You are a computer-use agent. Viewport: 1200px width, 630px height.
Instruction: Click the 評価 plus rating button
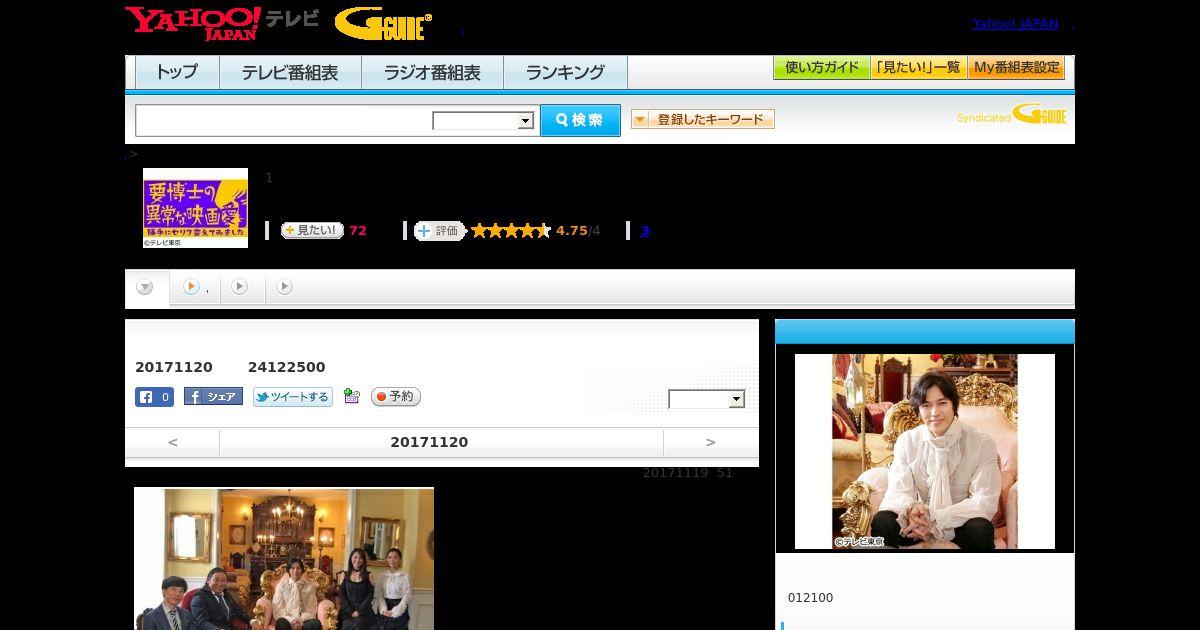click(440, 231)
